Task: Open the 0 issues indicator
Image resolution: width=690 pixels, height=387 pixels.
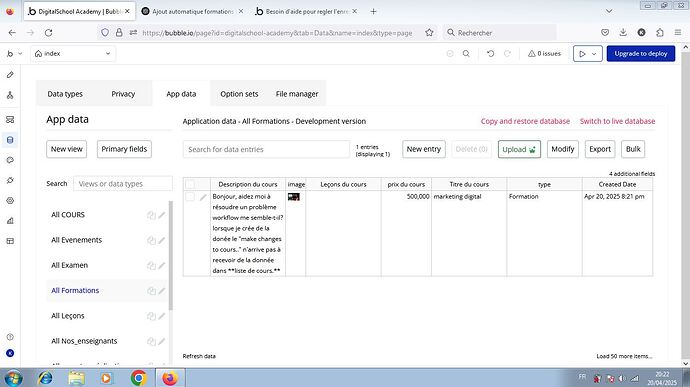Action: 544,54
